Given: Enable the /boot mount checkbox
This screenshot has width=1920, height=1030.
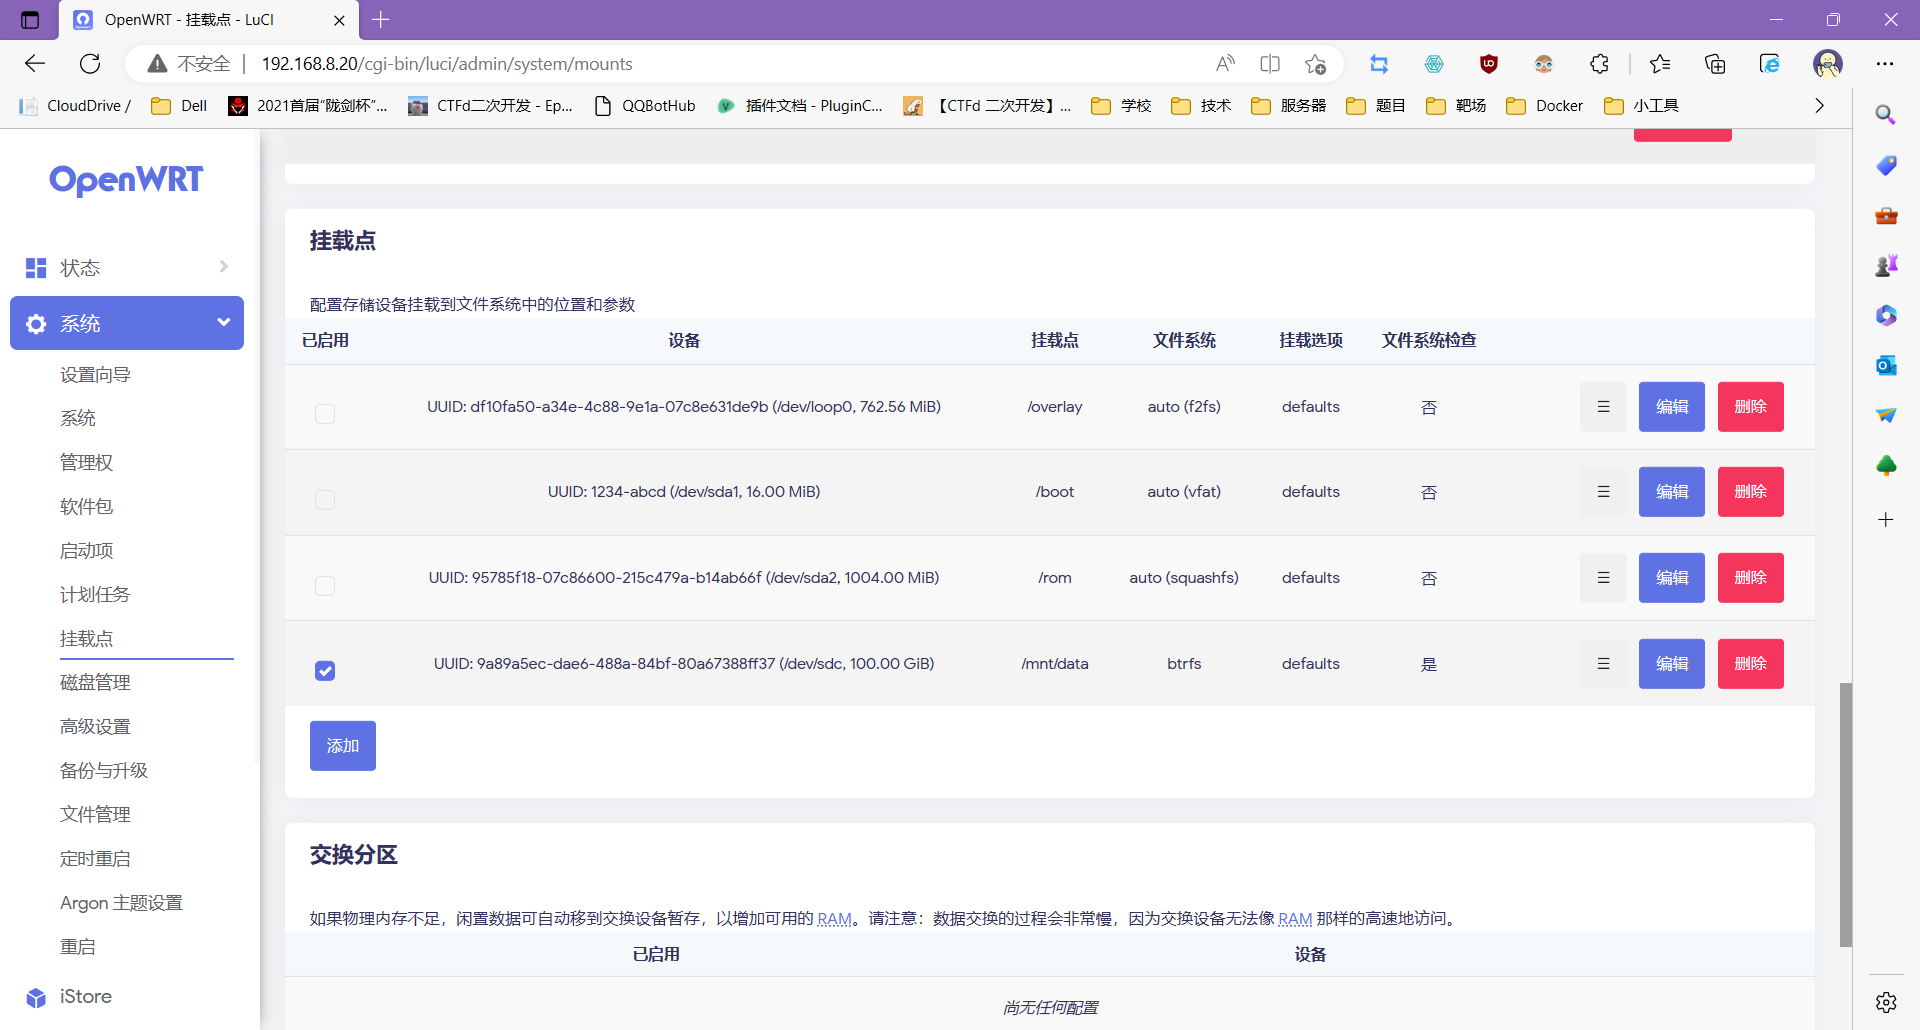Looking at the screenshot, I should click(325, 499).
